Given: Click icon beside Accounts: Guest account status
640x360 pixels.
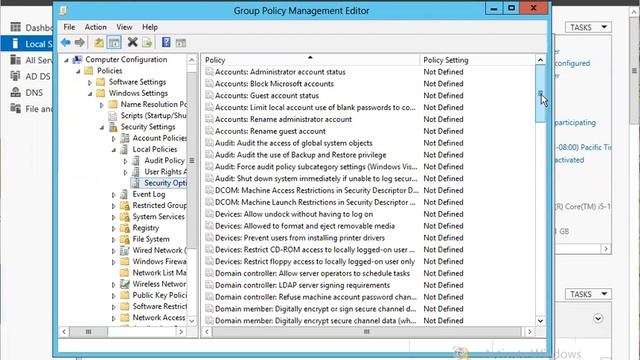Looking at the screenshot, I should tap(209, 96).
